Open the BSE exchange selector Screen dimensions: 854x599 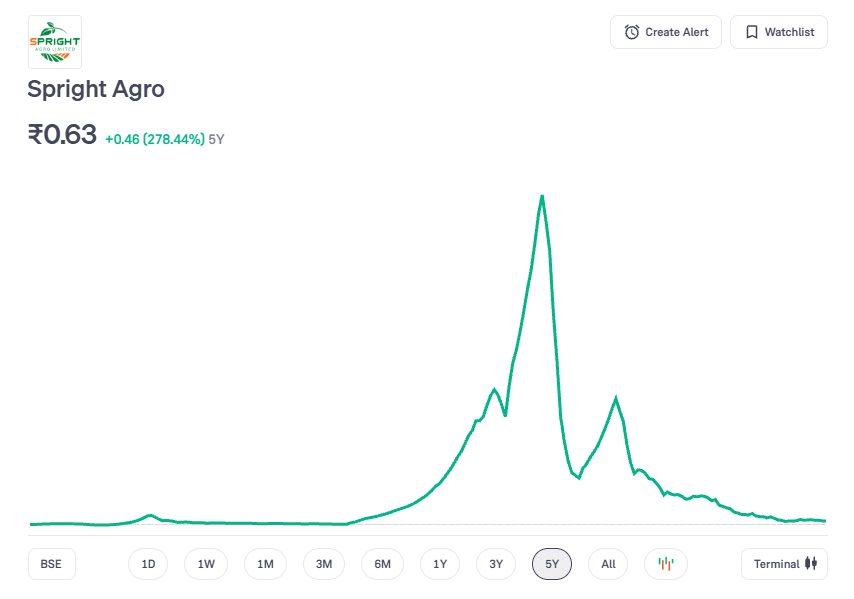click(51, 564)
